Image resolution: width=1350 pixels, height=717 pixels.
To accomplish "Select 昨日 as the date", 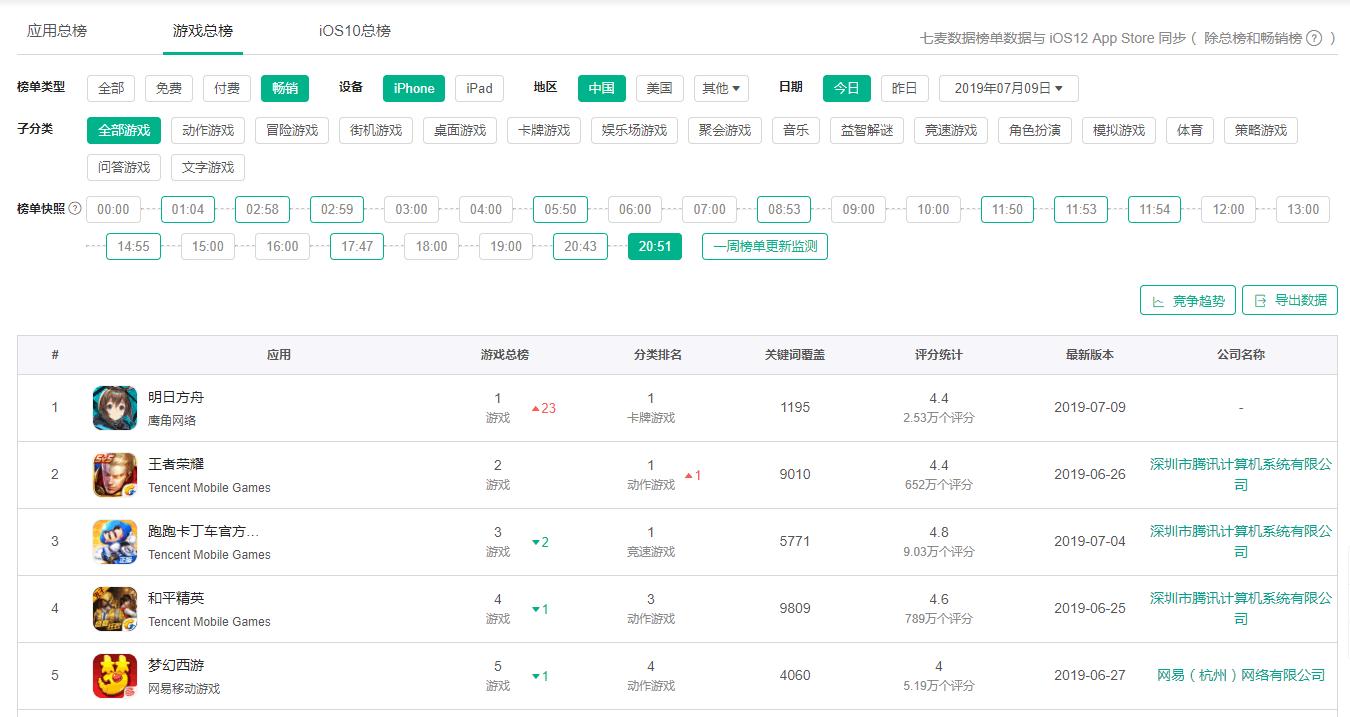I will click(905, 88).
